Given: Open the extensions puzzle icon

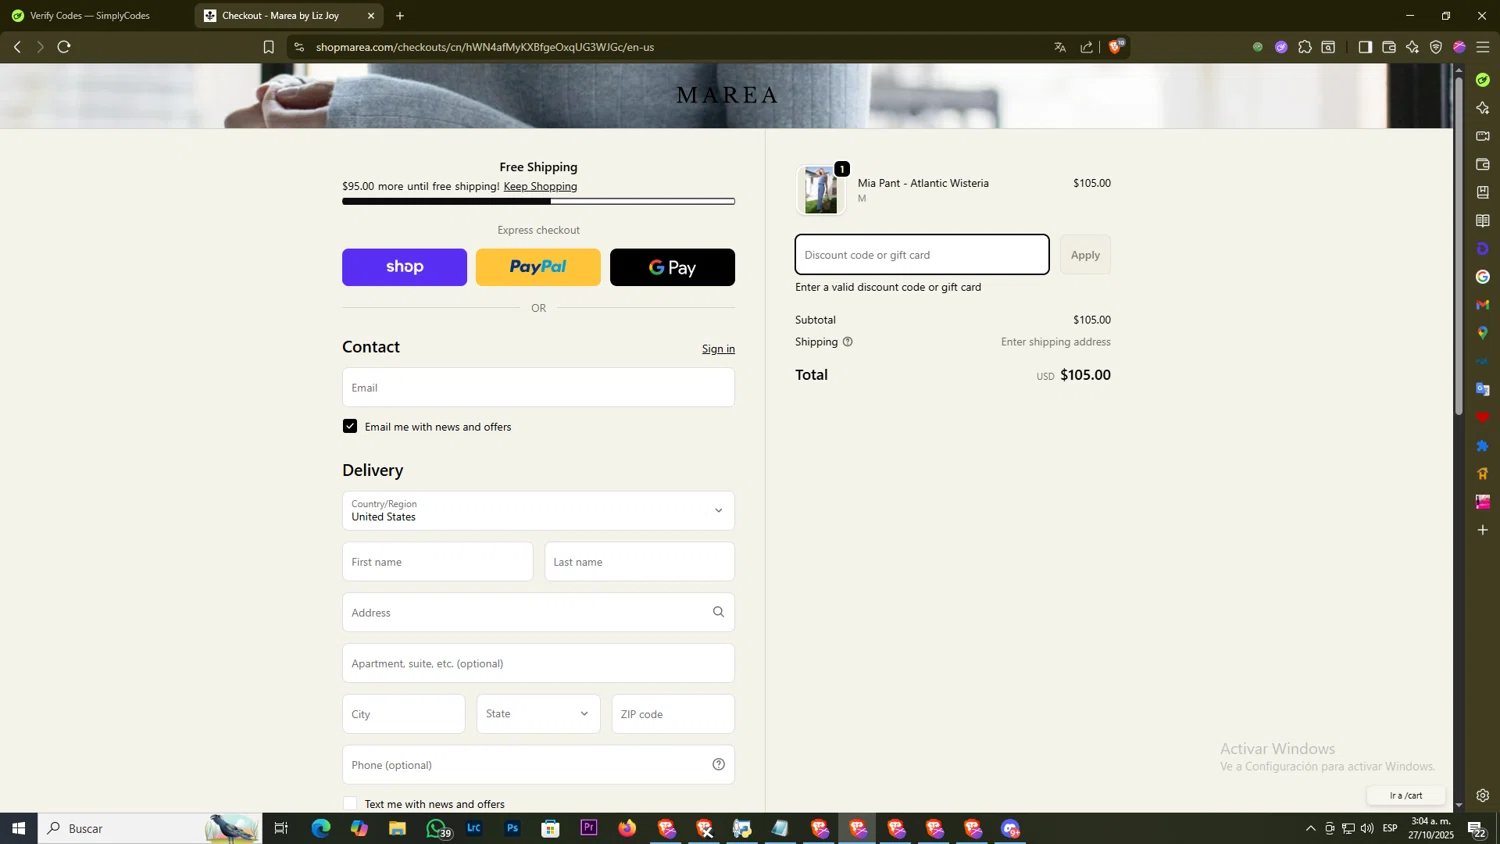Looking at the screenshot, I should 1305,47.
